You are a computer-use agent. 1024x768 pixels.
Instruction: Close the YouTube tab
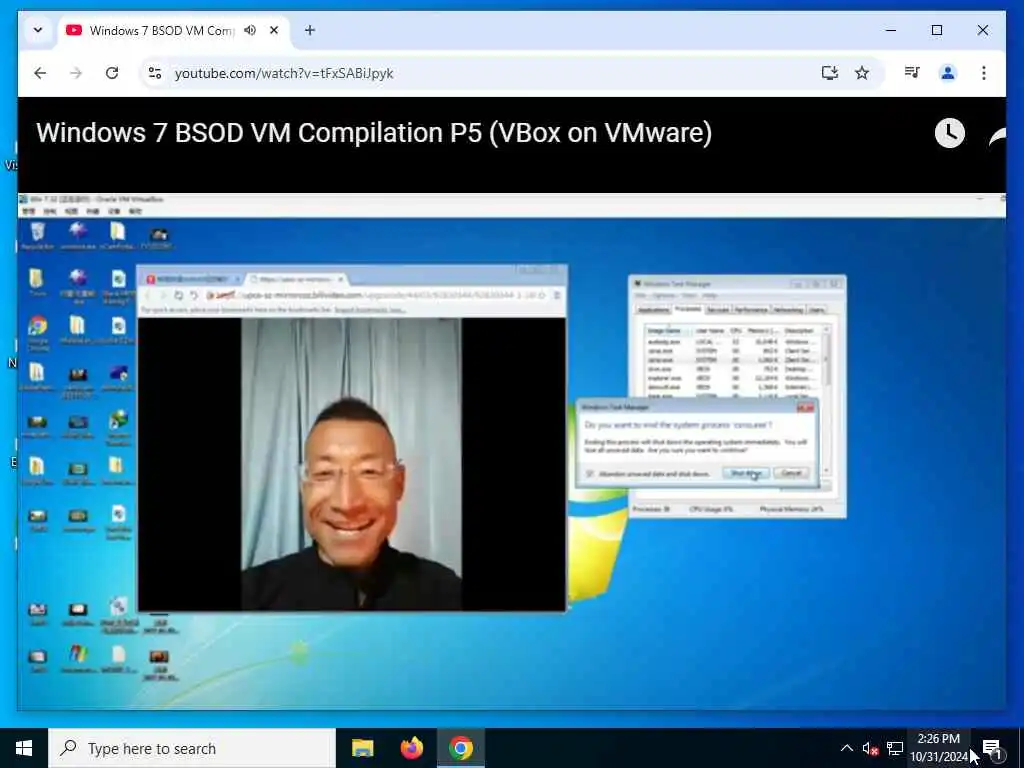pos(274,30)
